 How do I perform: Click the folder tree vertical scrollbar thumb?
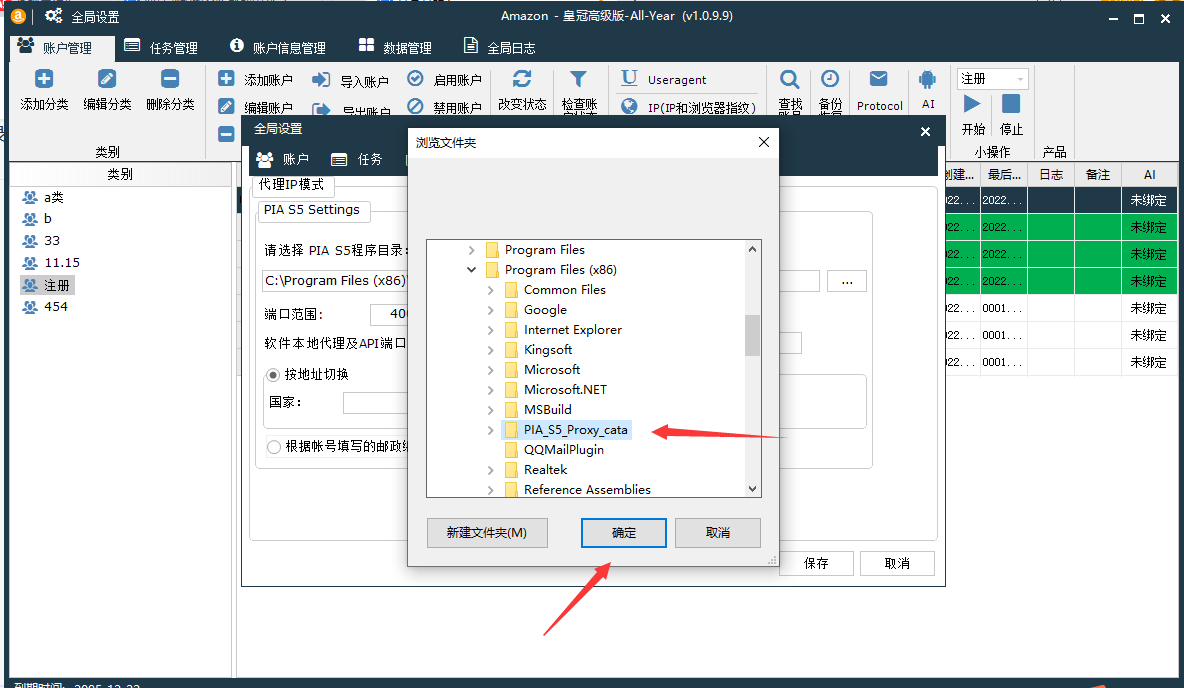click(752, 335)
